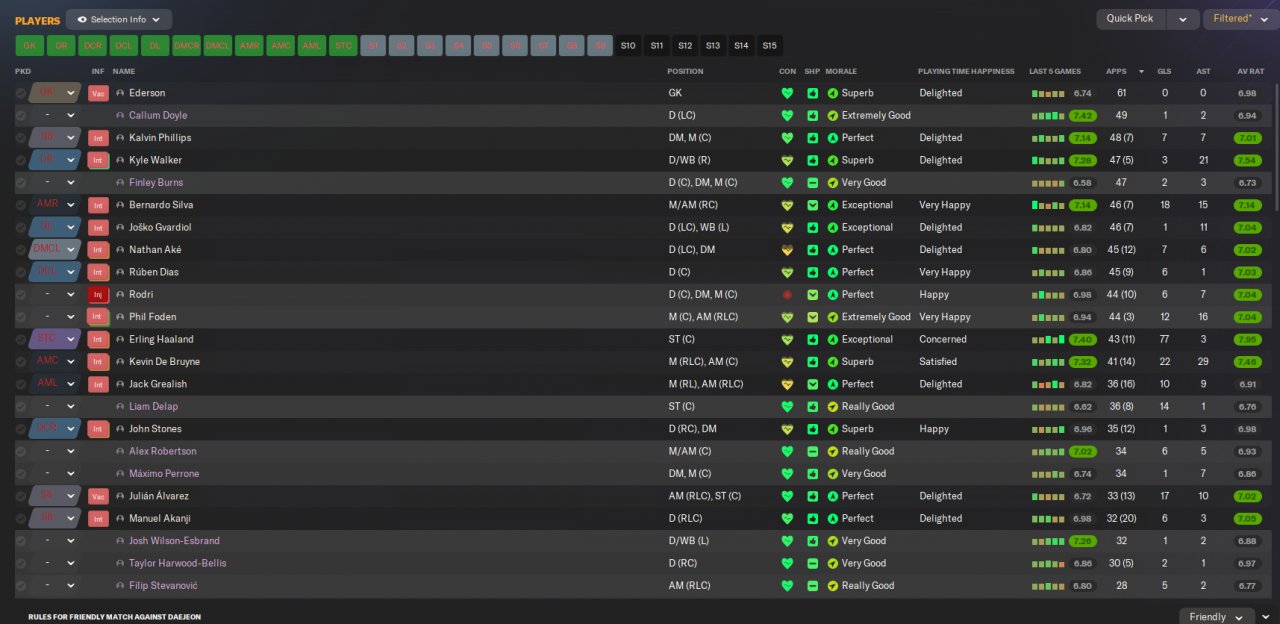Viewport: 1280px width, 624px height.
Task: Toggle the picked checkmark for Rodri
Action: [x=21, y=295]
